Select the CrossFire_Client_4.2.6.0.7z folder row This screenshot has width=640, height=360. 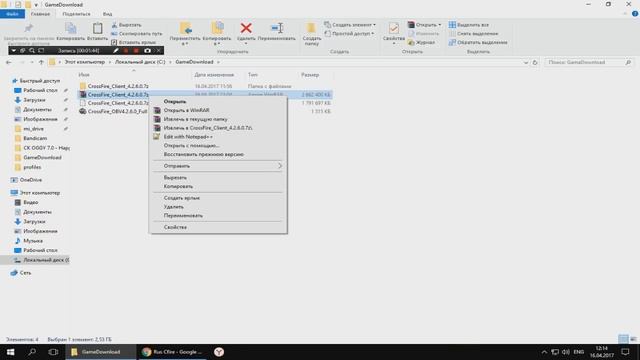tap(204, 86)
